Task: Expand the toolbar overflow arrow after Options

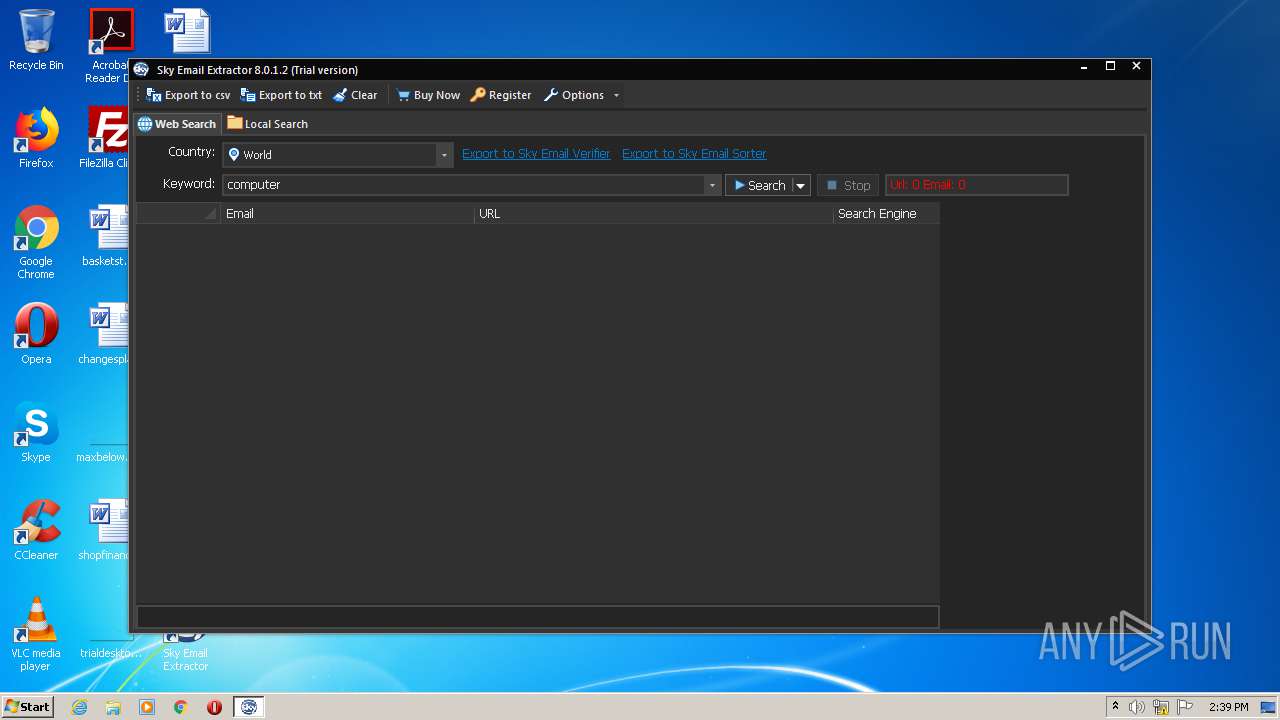Action: [x=616, y=96]
